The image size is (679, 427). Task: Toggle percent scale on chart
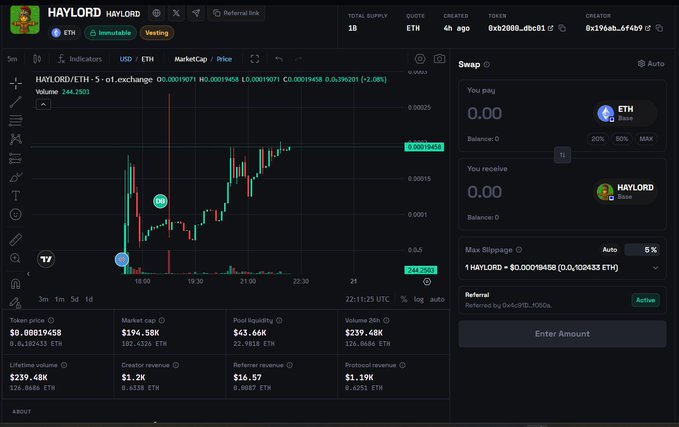pos(404,299)
